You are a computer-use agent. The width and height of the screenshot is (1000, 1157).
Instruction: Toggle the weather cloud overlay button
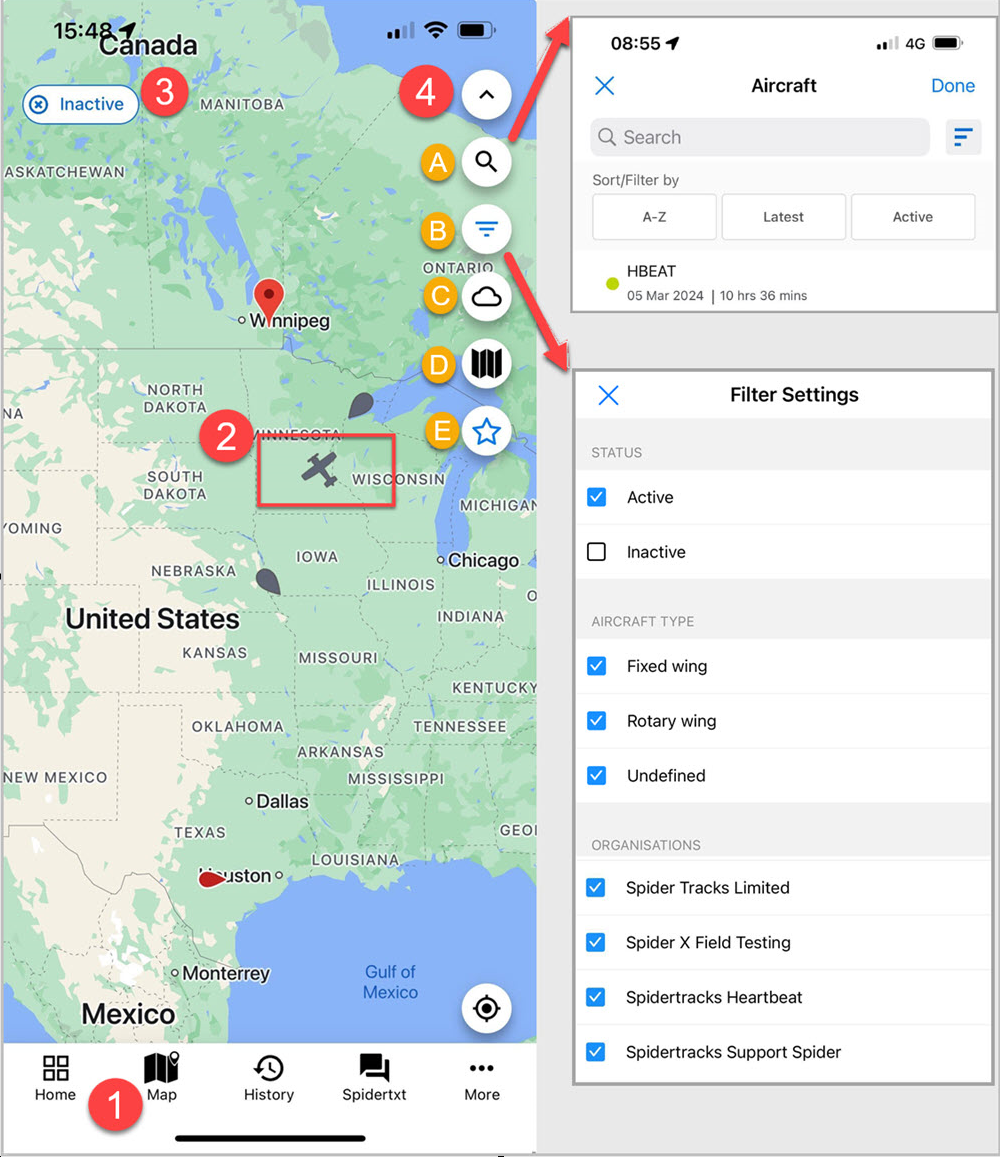486,297
